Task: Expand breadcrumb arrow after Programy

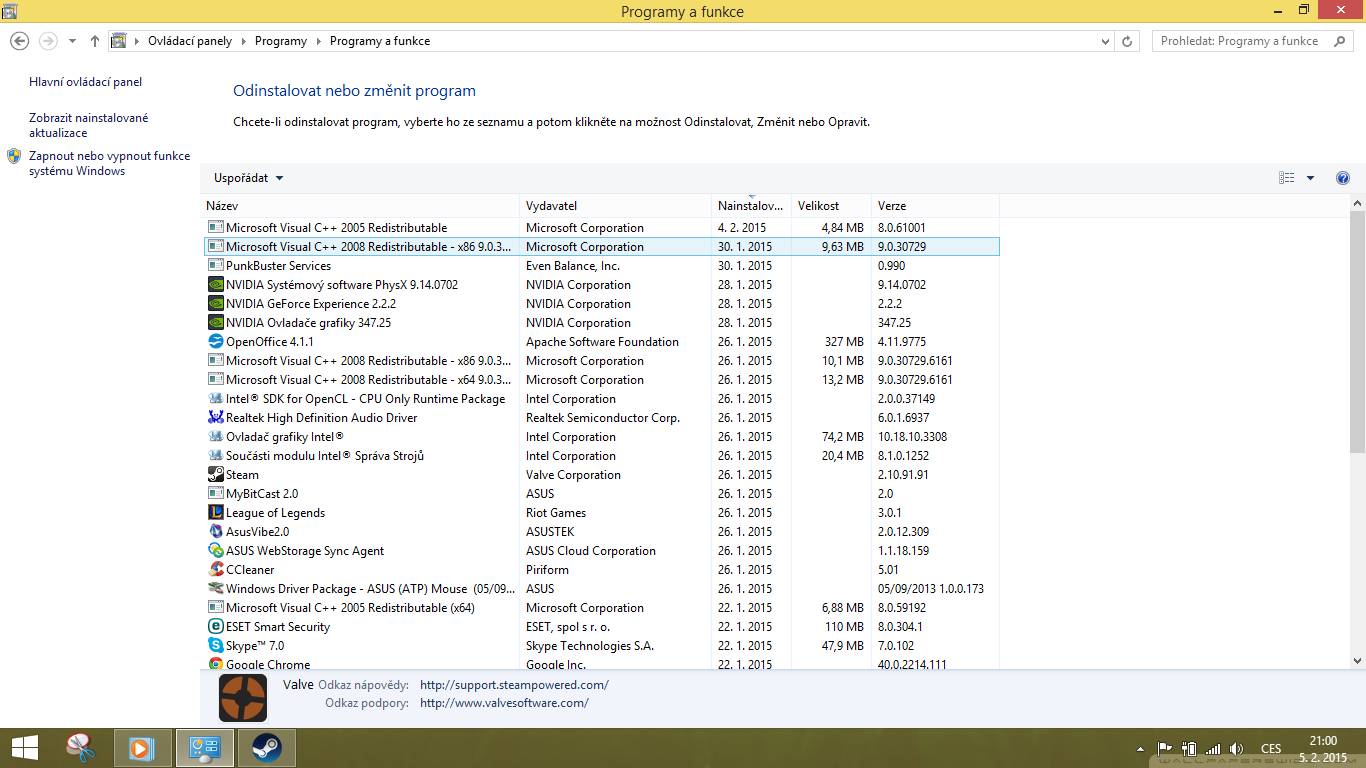Action: point(318,41)
